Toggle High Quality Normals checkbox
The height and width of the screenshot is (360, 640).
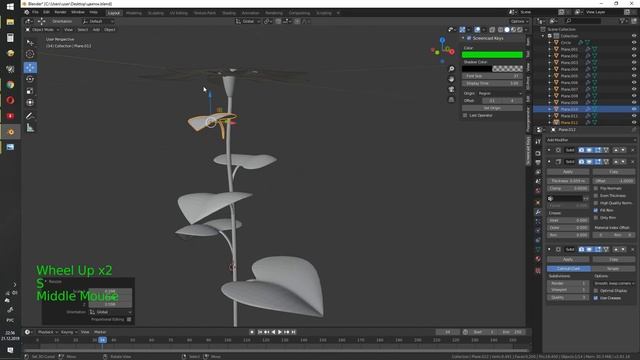click(596, 203)
